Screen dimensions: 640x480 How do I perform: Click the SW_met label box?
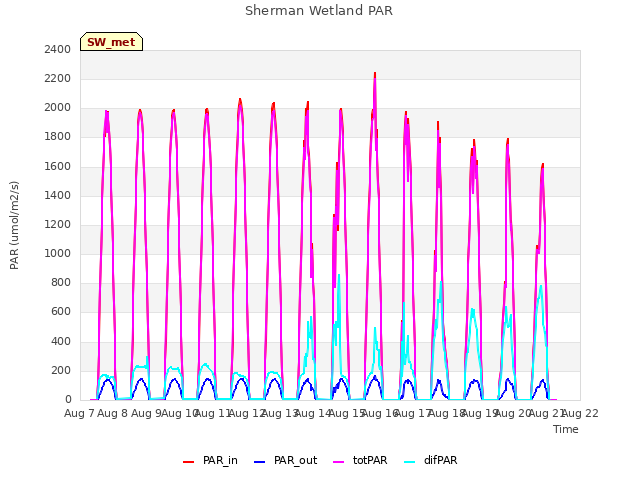click(x=111, y=42)
